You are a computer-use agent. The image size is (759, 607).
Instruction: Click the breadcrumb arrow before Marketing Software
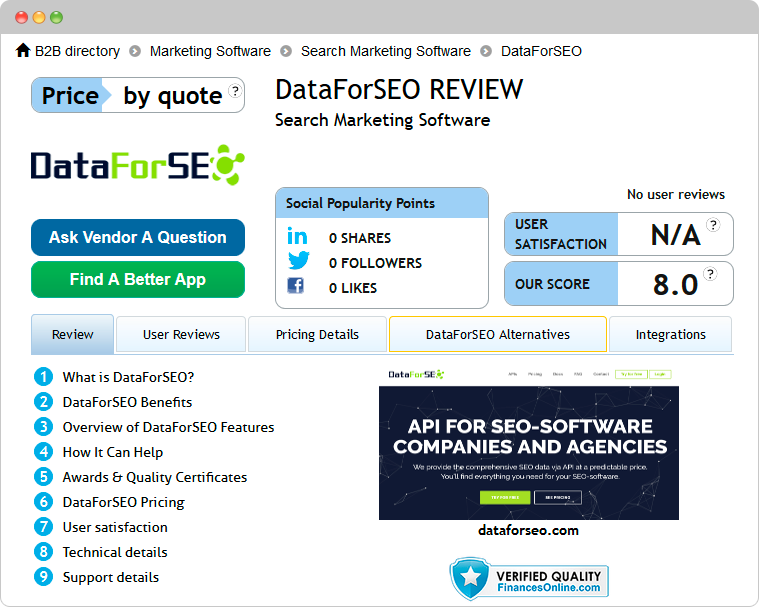pyautogui.click(x=135, y=51)
